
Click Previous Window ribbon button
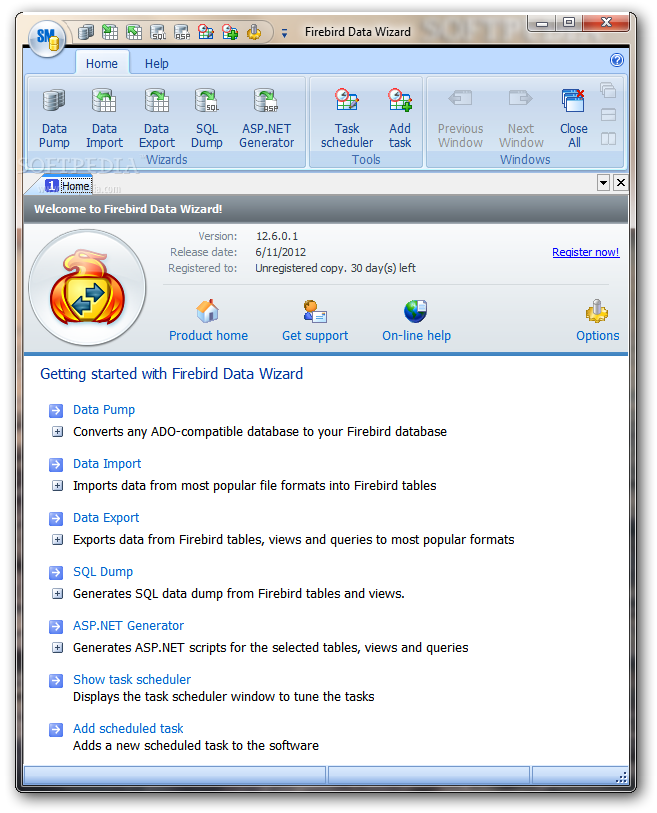[460, 119]
